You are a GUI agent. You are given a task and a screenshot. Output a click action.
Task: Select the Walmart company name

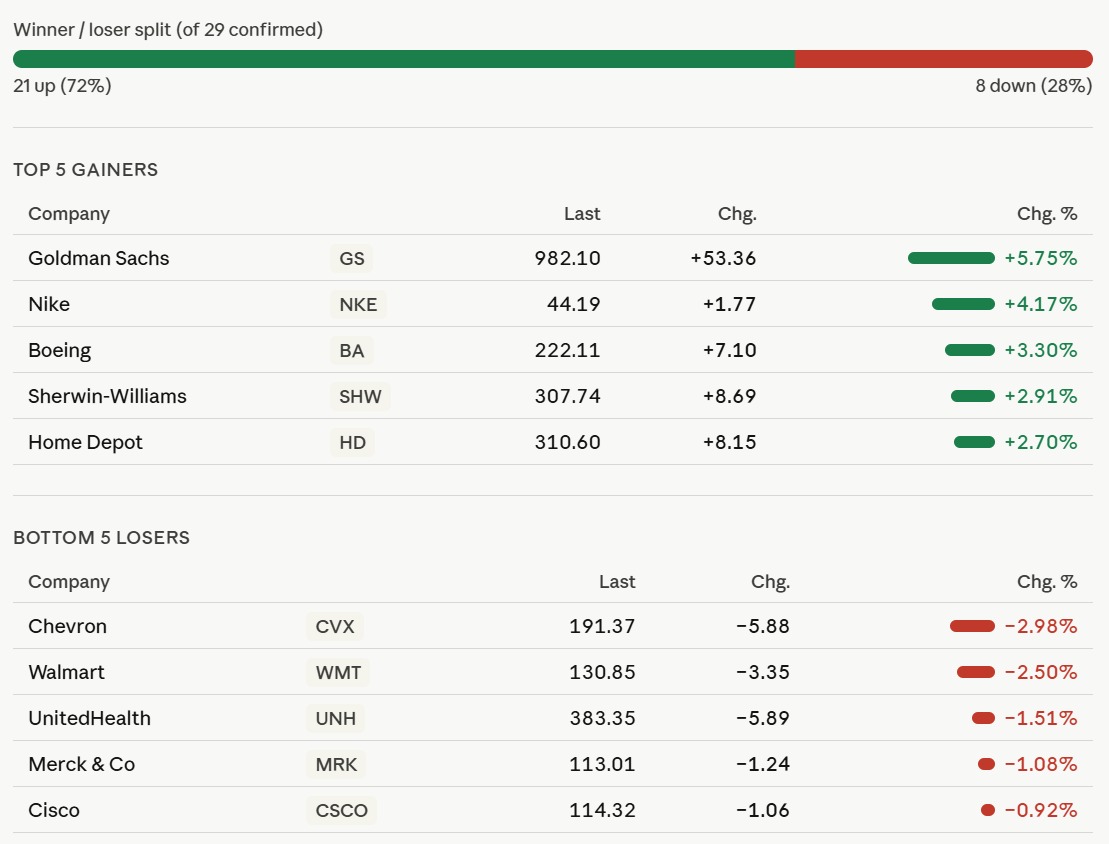point(66,672)
